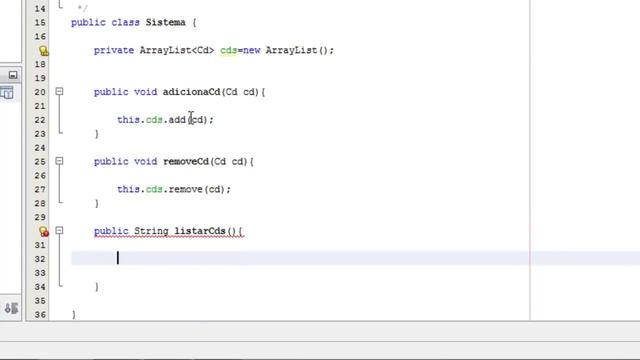The height and width of the screenshot is (360, 640).
Task: Click the method name adicionaCd
Action: [191, 92]
